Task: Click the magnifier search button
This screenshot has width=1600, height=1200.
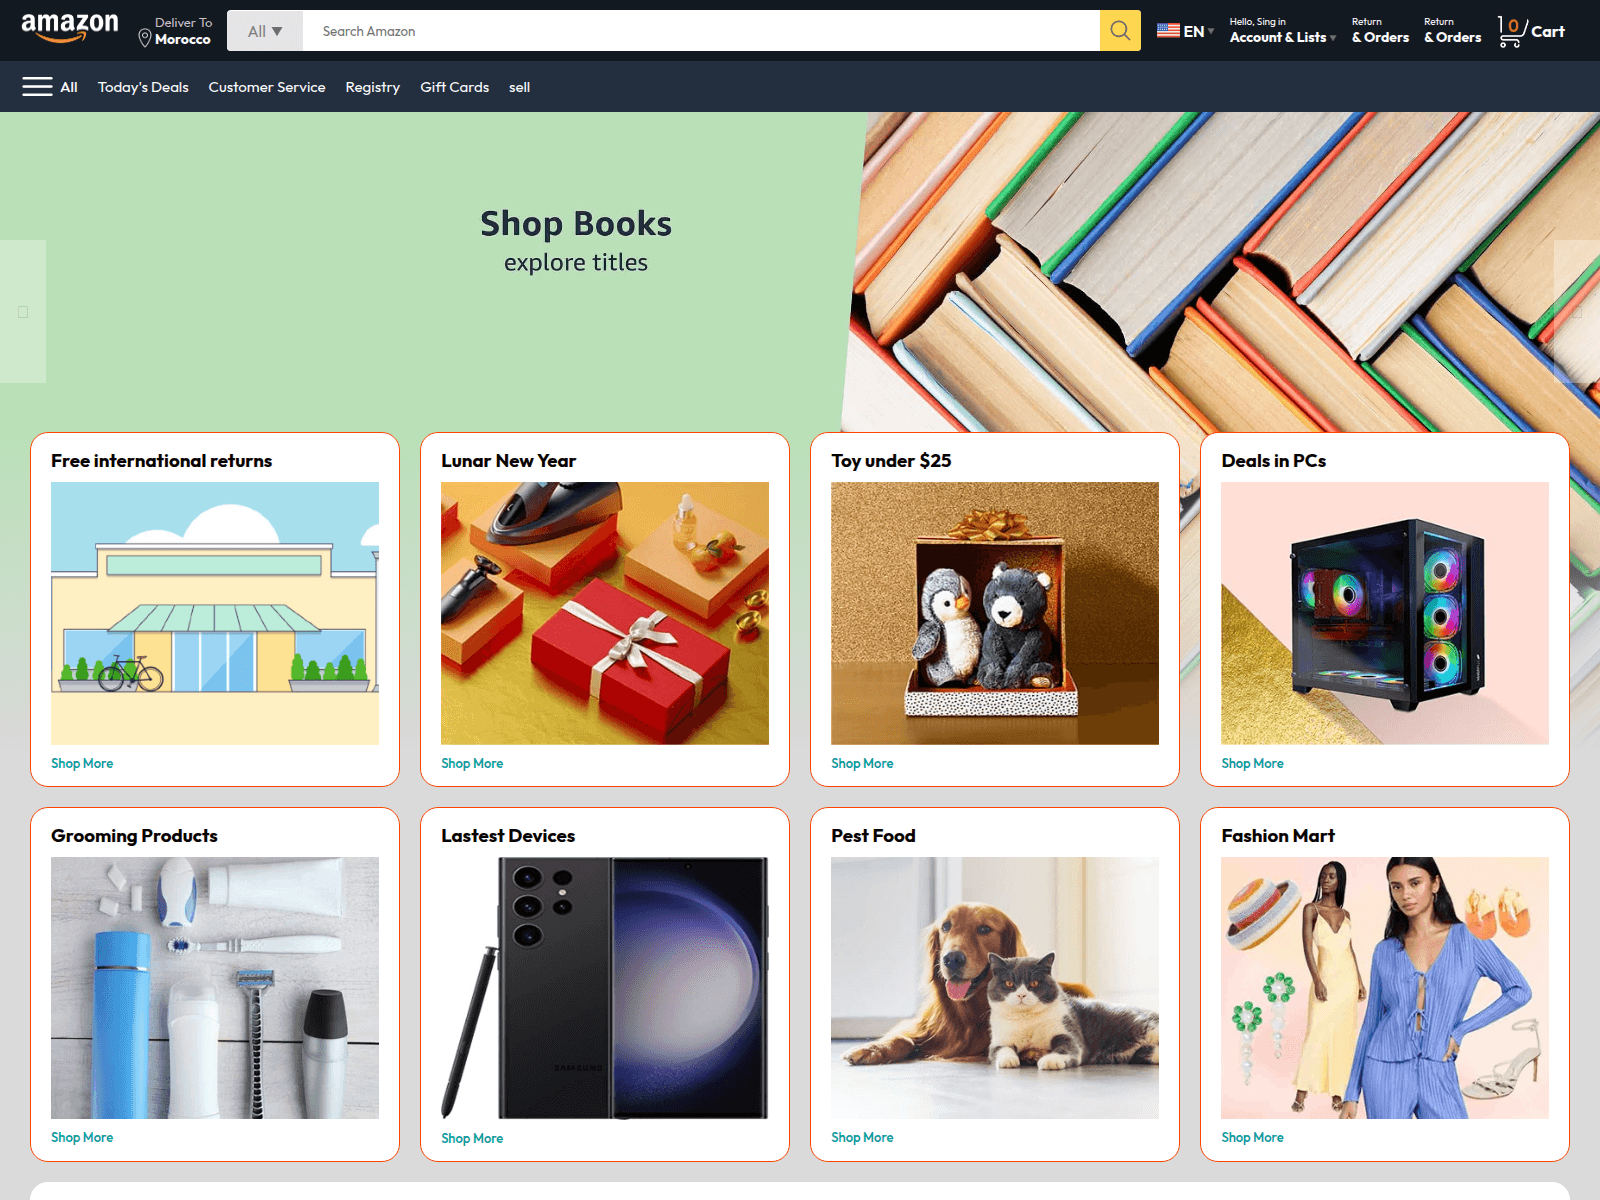Action: [1120, 31]
